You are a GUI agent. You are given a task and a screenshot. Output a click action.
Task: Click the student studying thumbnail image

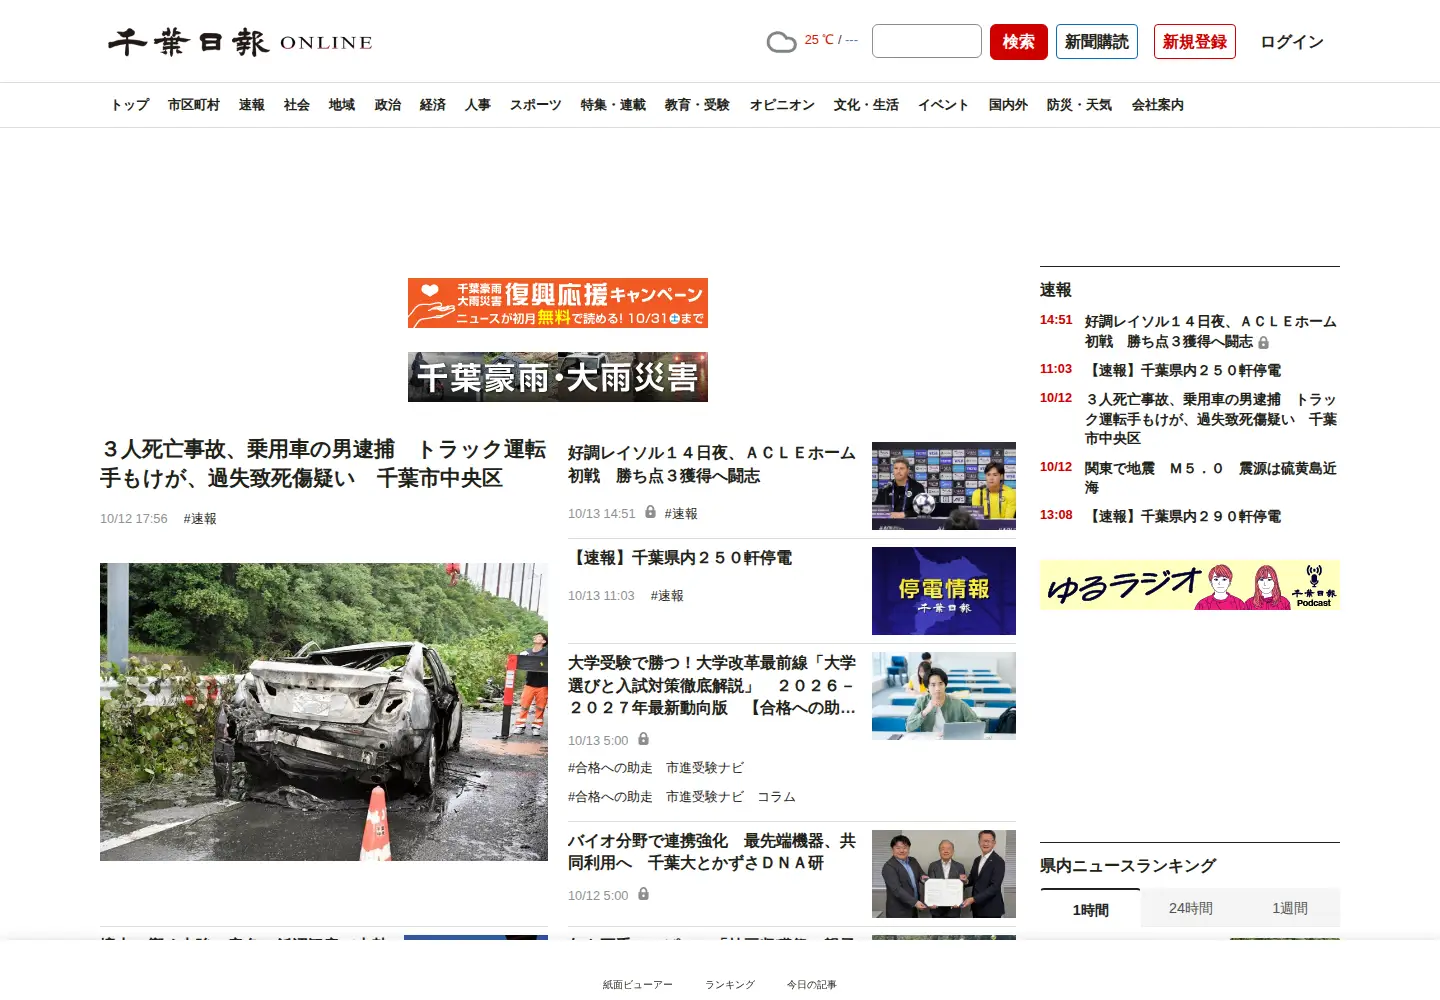[944, 696]
